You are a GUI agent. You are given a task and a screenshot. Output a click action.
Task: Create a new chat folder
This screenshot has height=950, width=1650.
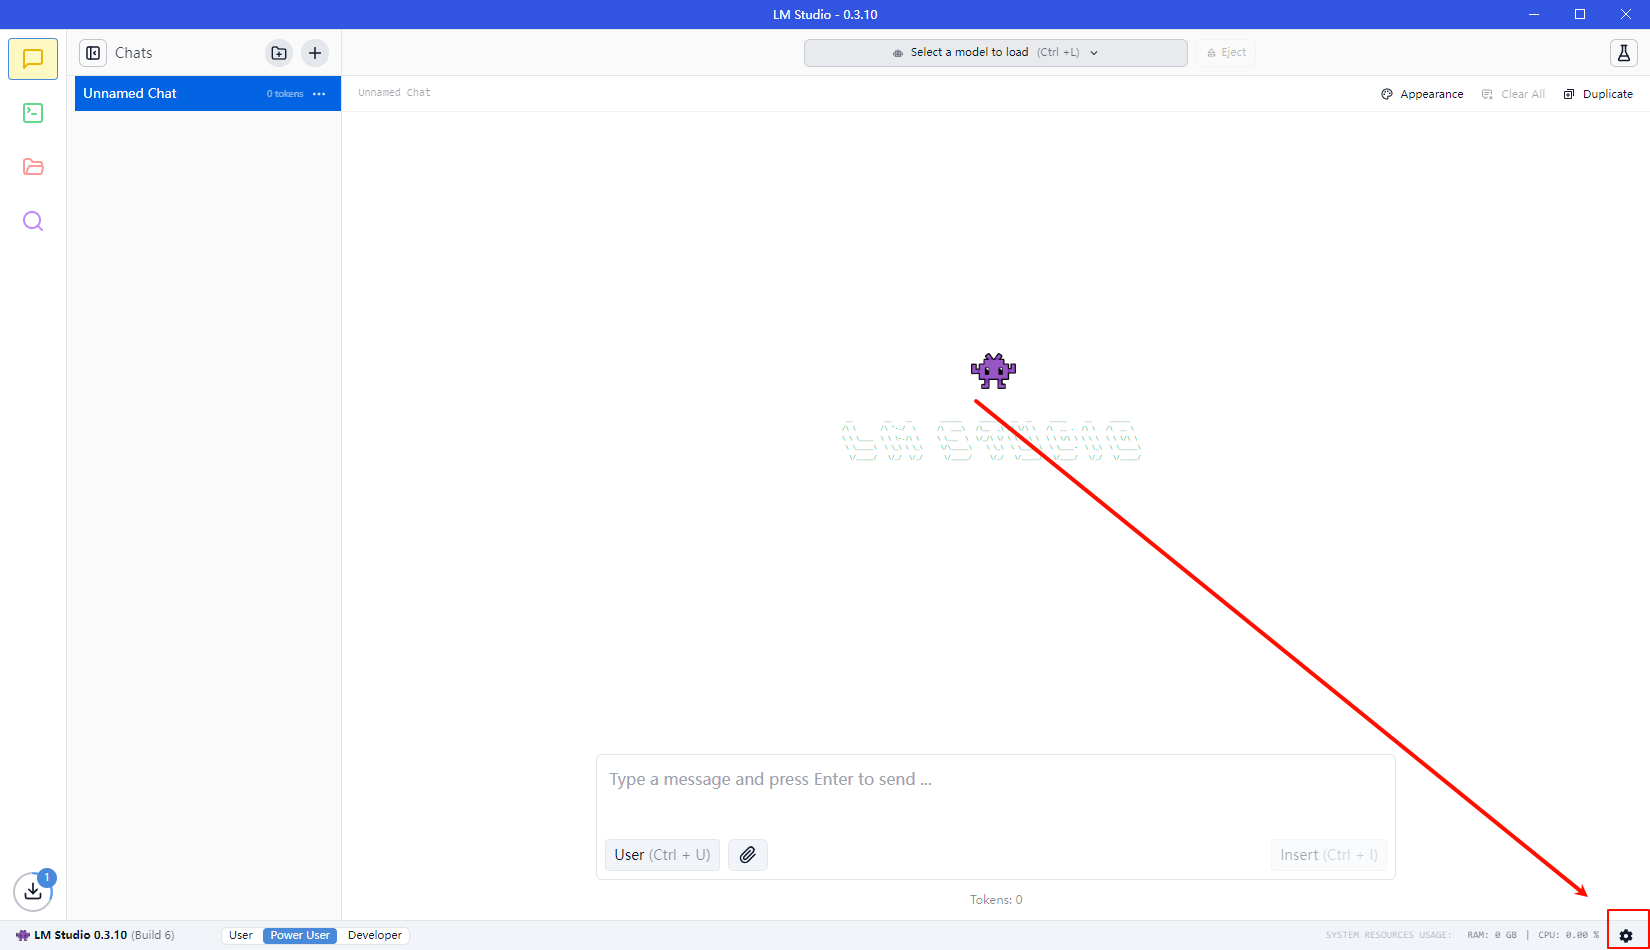(279, 53)
